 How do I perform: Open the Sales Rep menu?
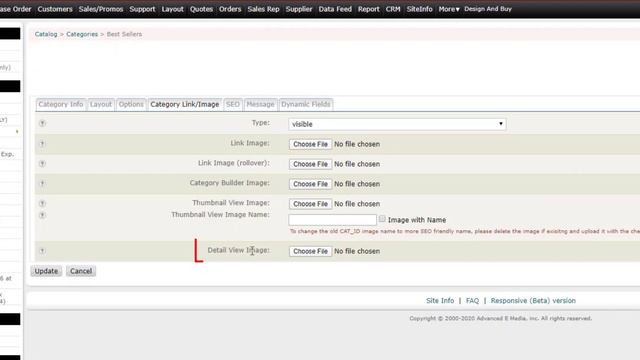click(263, 9)
